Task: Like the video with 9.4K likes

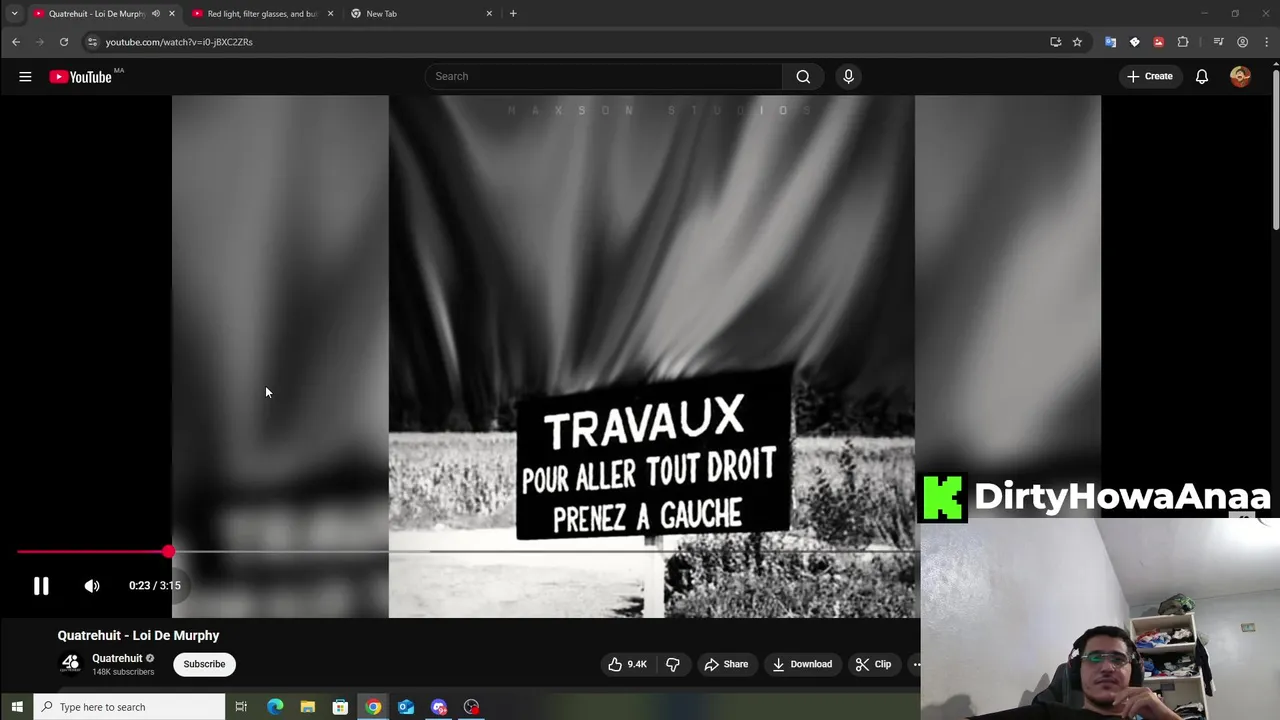Action: coord(627,664)
